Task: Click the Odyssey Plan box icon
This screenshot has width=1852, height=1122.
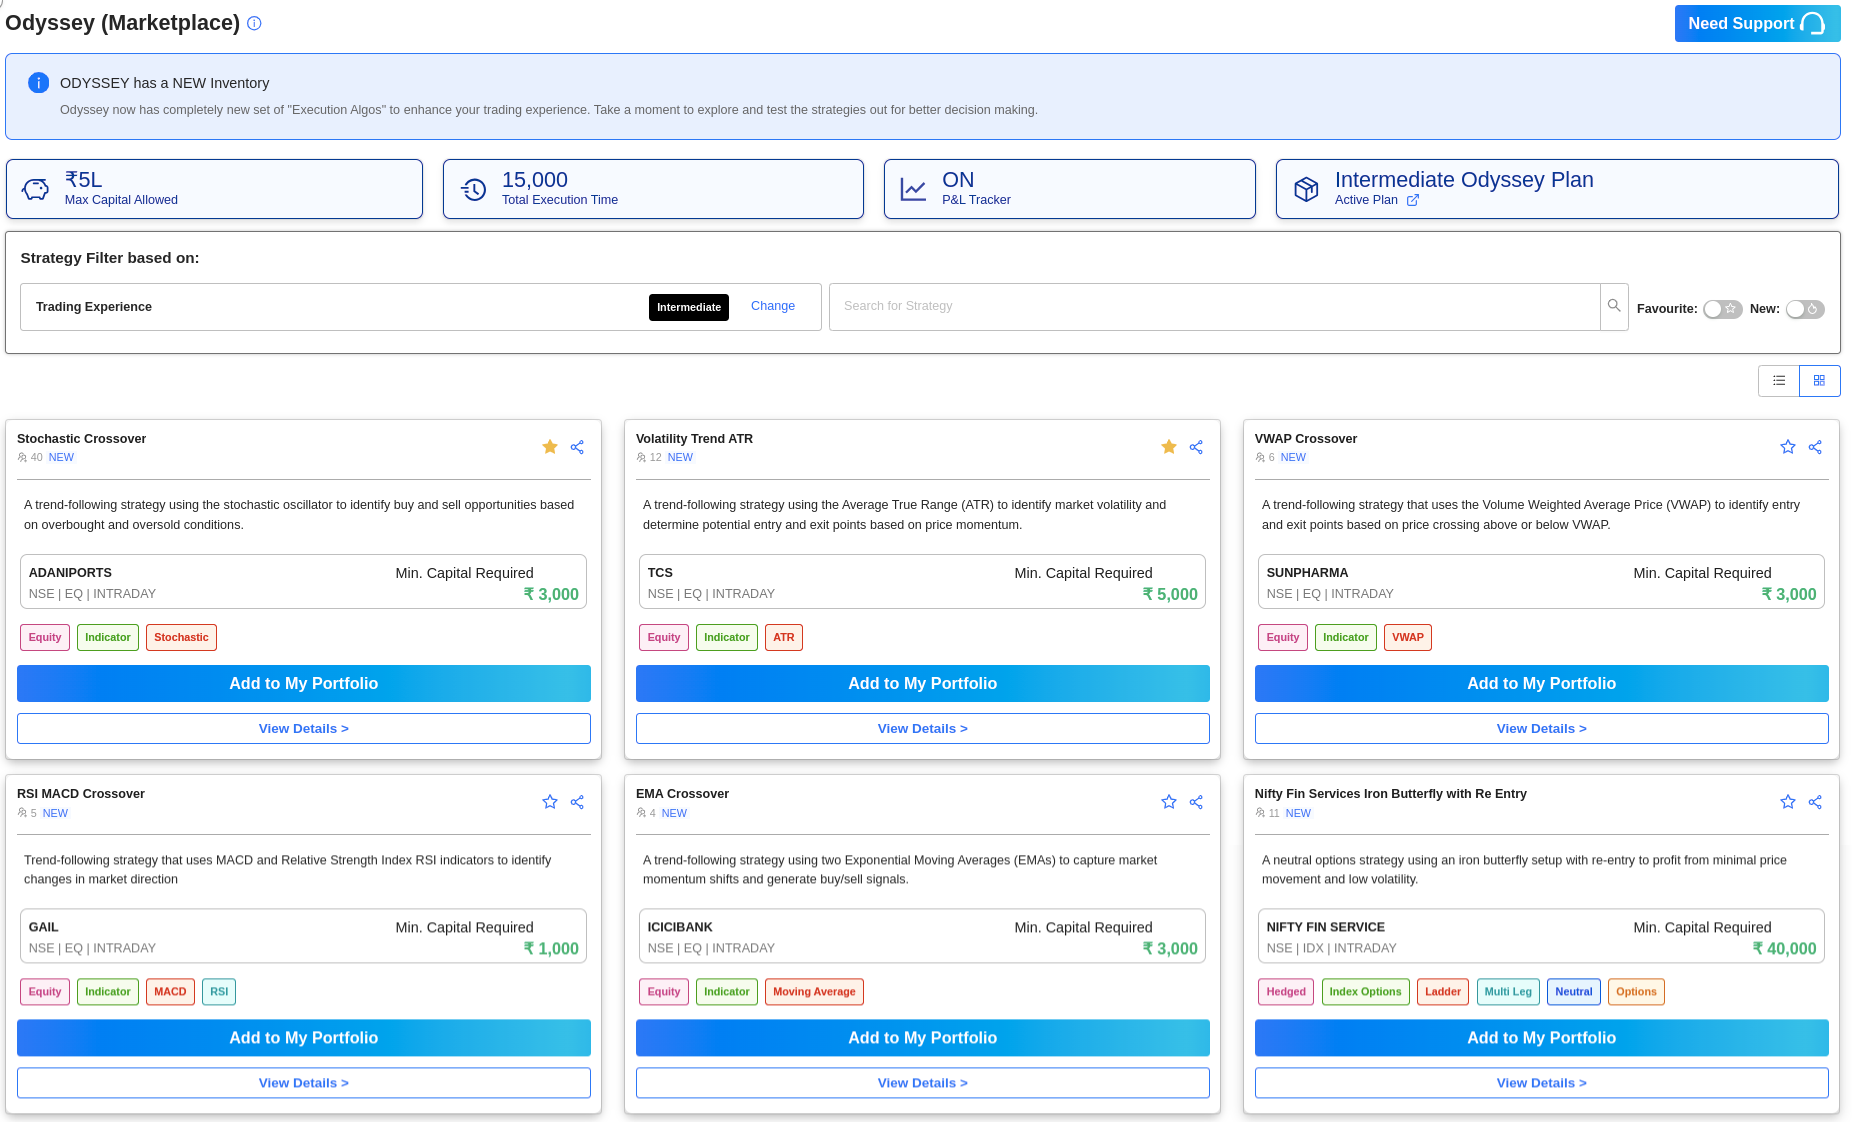Action: (x=1306, y=189)
